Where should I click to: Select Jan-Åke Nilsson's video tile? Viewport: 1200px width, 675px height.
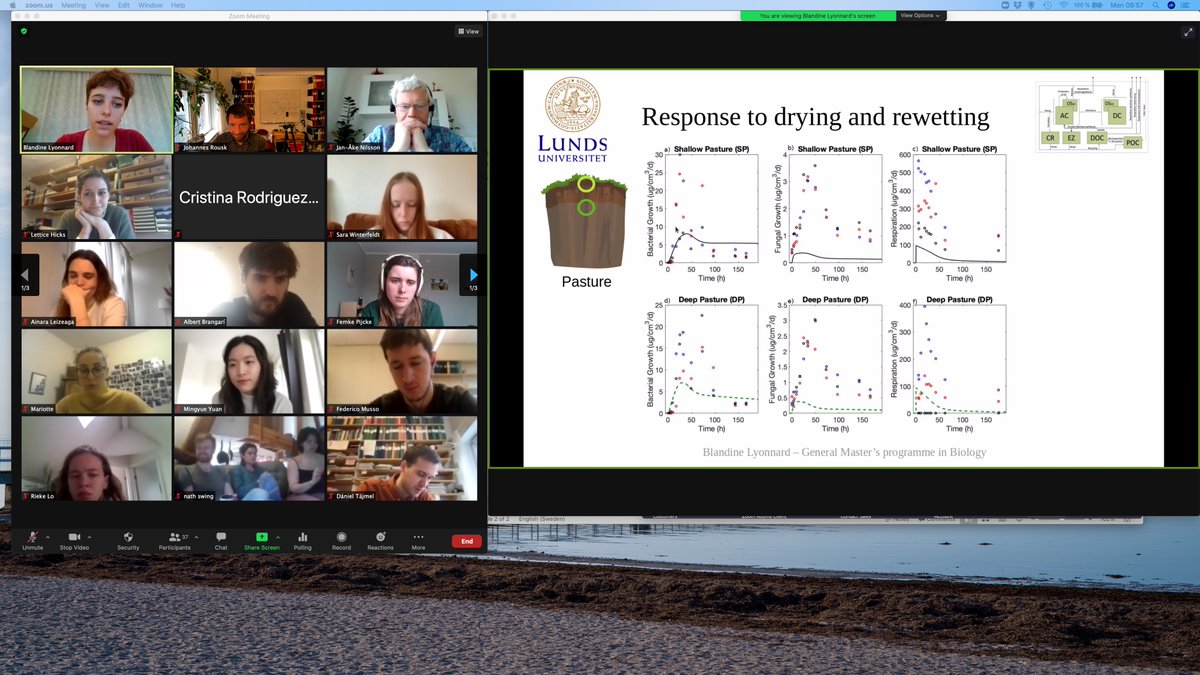(402, 110)
